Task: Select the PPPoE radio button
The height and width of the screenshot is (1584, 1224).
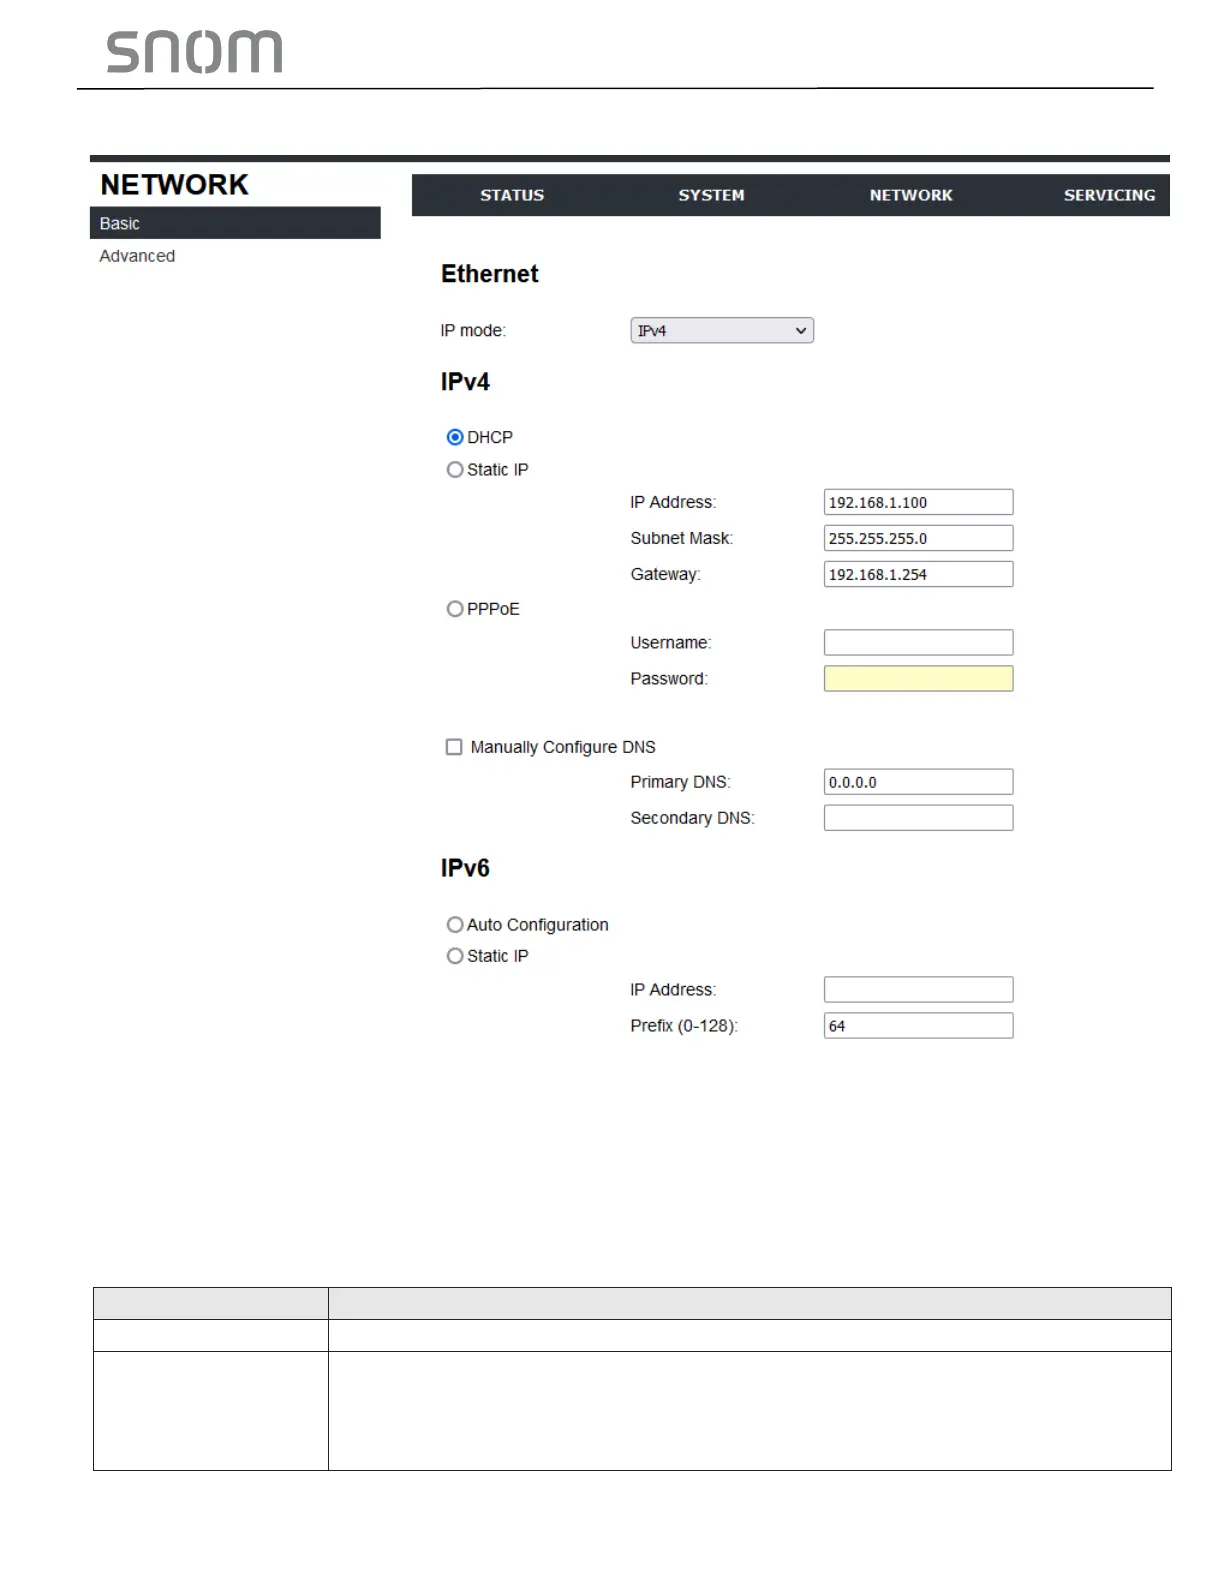Action: tap(455, 609)
